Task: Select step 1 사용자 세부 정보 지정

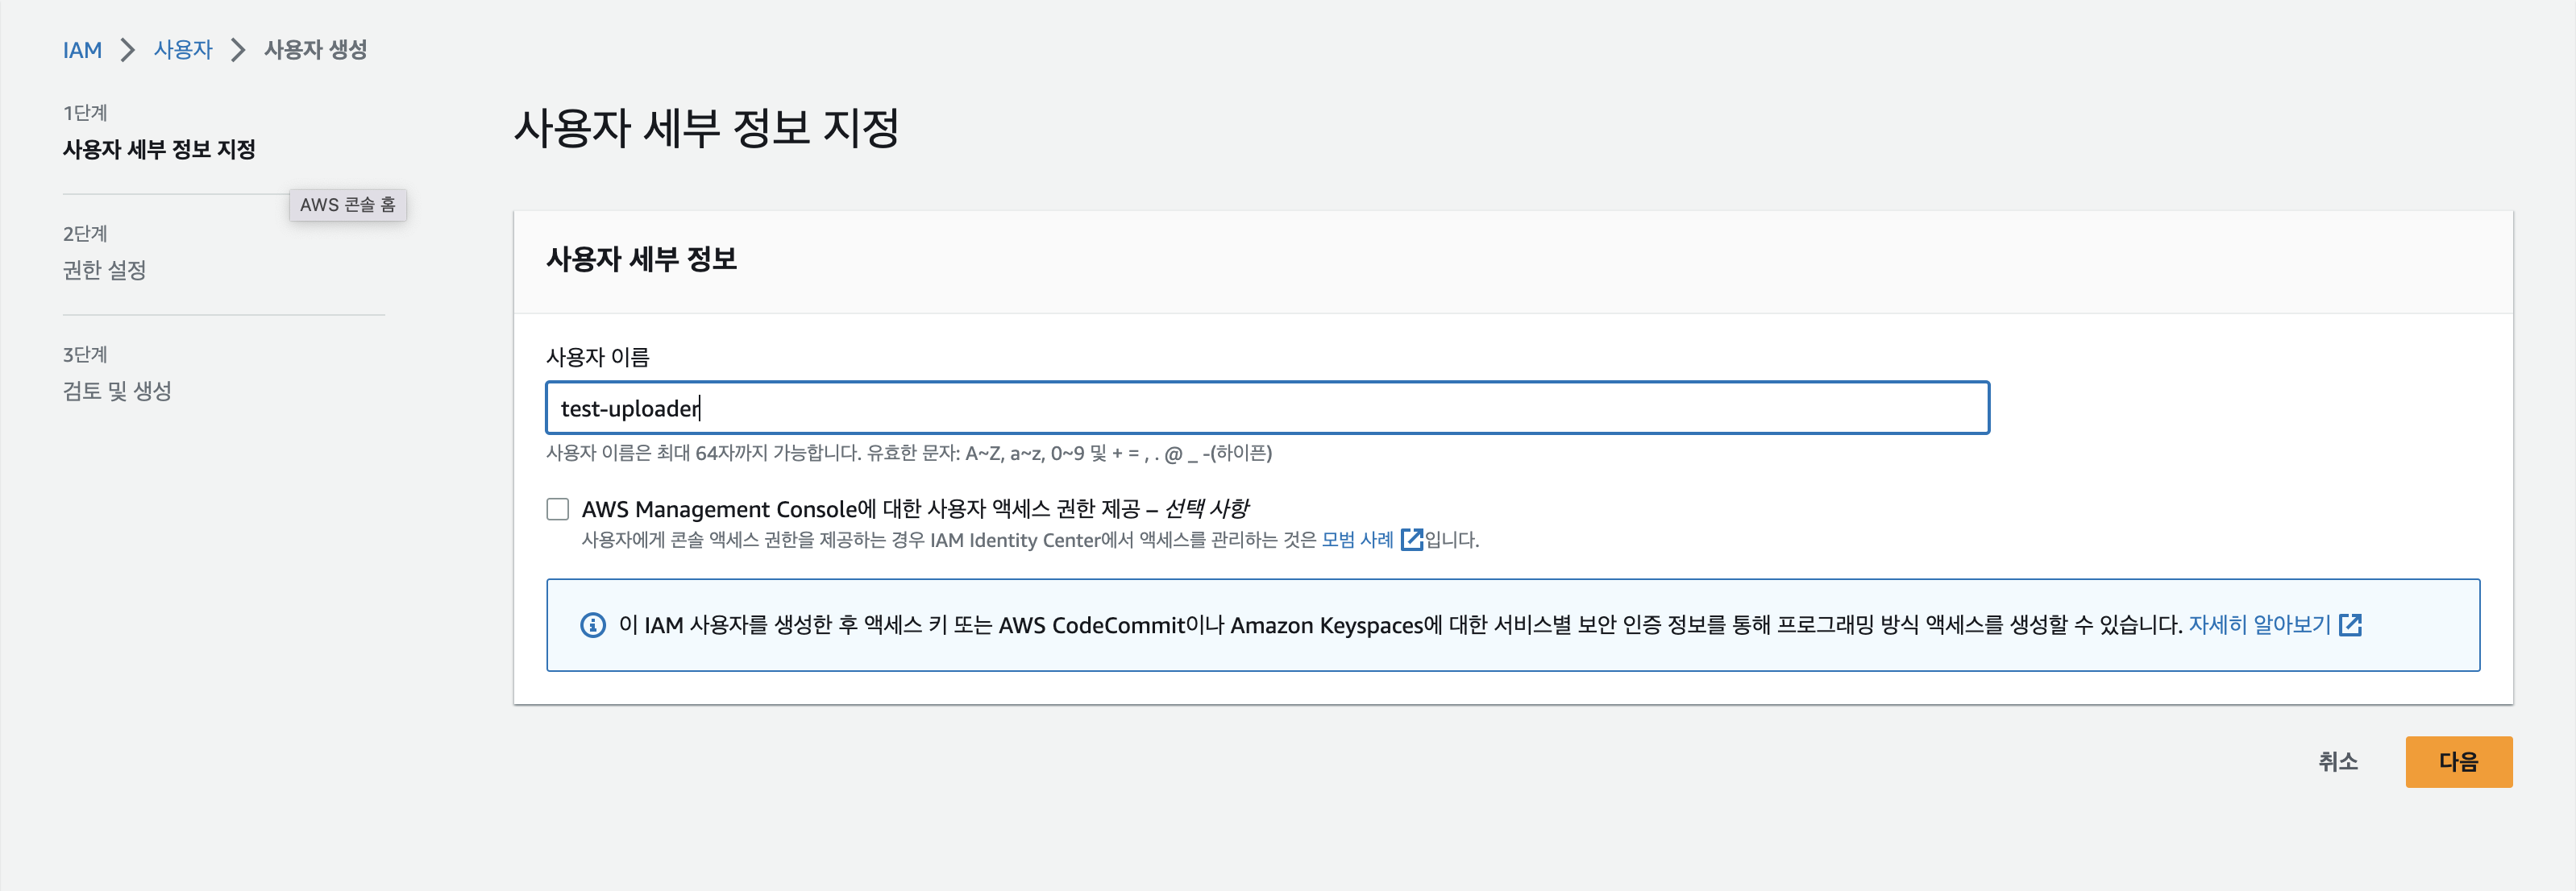Action: (x=159, y=150)
